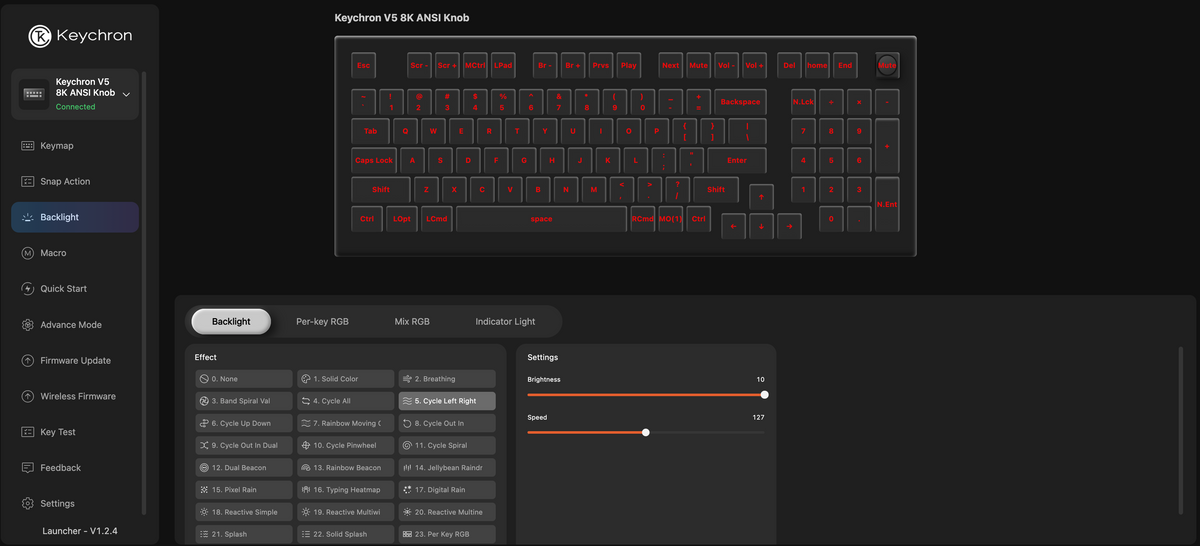
Task: Choose the 4. Cycle All effect
Action: [x=346, y=401]
